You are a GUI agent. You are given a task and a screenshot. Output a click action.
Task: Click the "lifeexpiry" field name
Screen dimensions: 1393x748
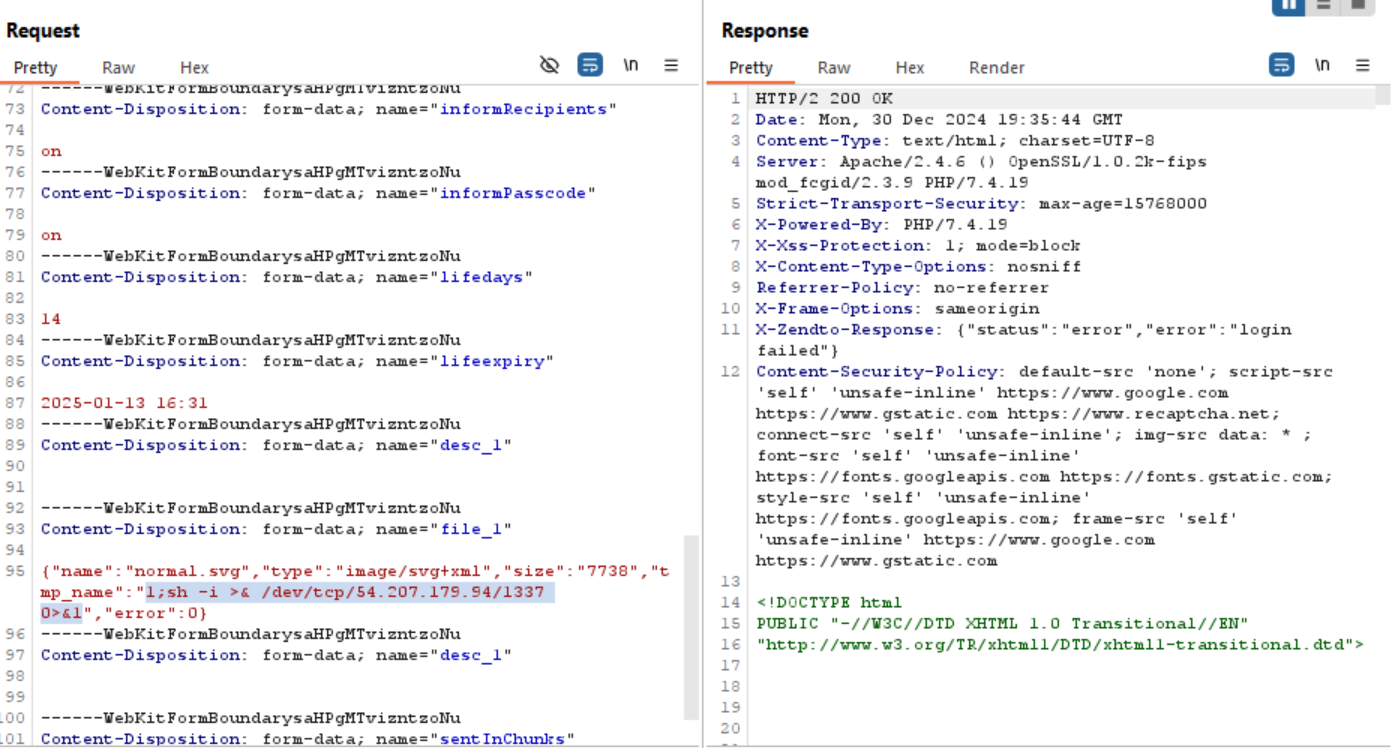tap(492, 361)
